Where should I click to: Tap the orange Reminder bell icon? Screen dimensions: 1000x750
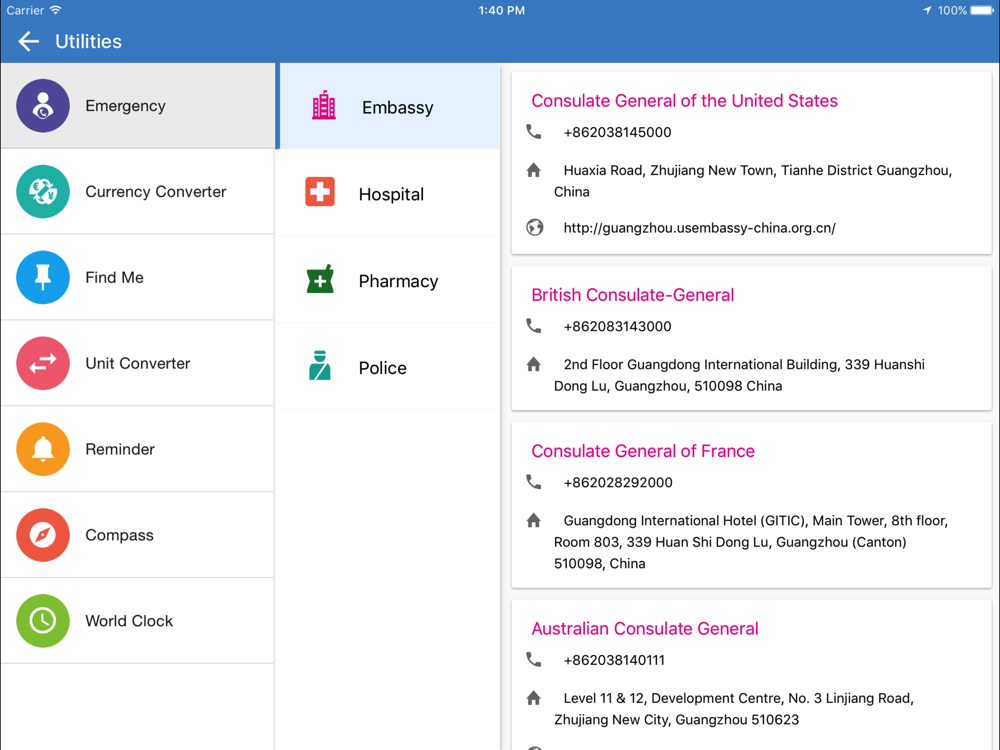point(43,449)
